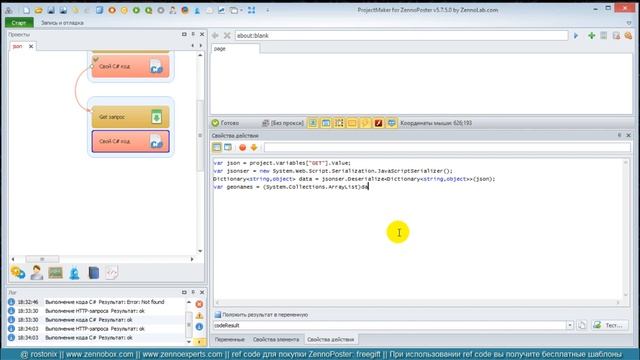The image size is (640, 360).
Task: Toggle yellow lightbulb hint icon
Action: [365, 123]
